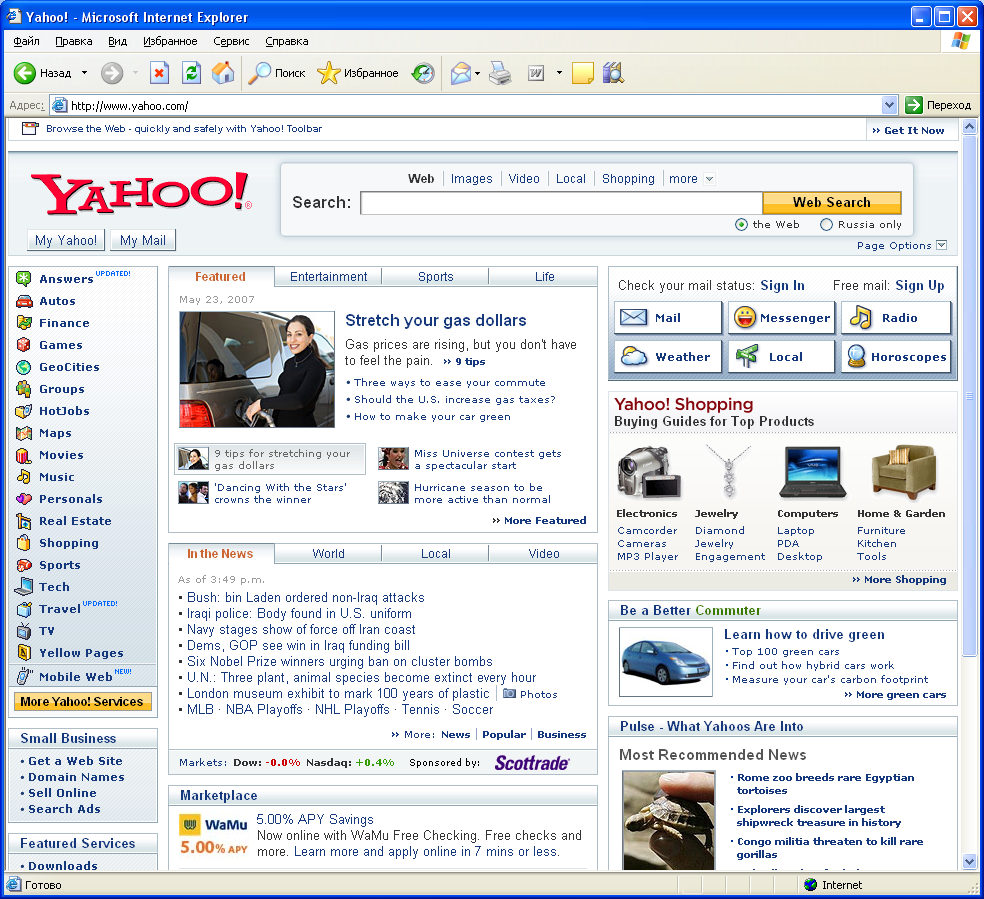Print the page with the printer icon
Image resolution: width=984 pixels, height=899 pixels.
coord(500,73)
